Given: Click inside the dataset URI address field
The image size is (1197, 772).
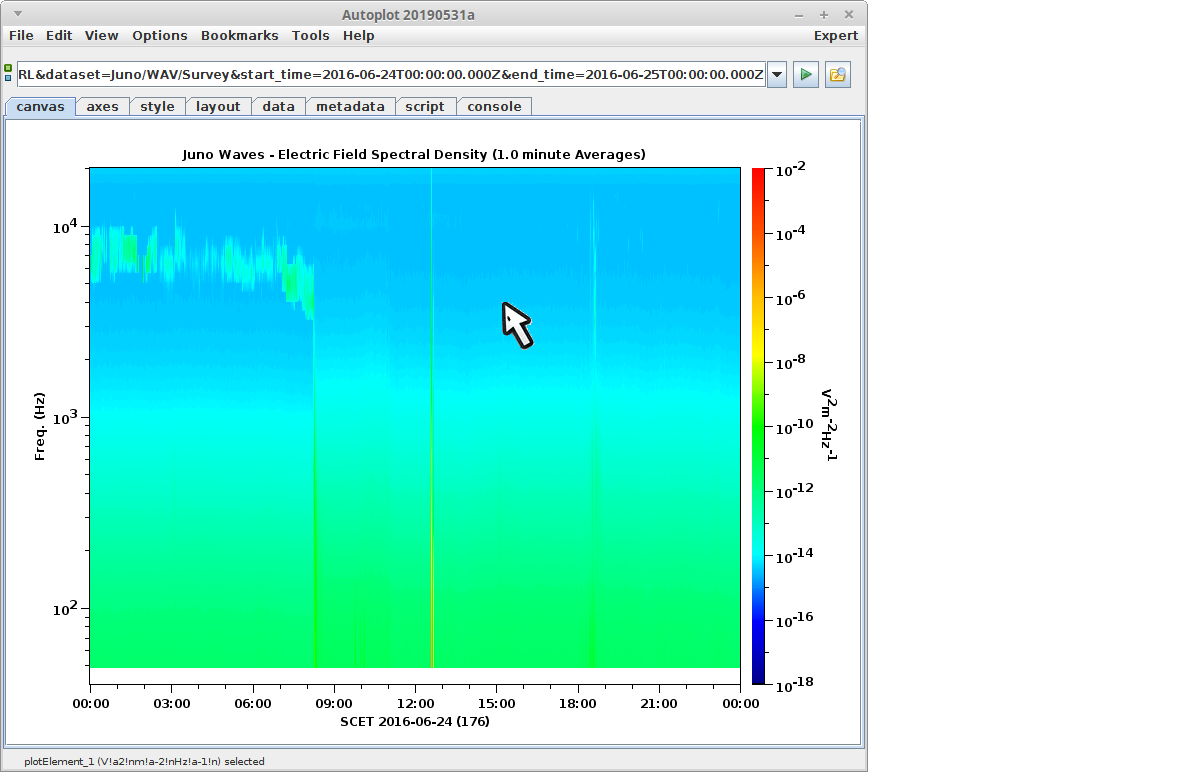Looking at the screenshot, I should [x=390, y=75].
